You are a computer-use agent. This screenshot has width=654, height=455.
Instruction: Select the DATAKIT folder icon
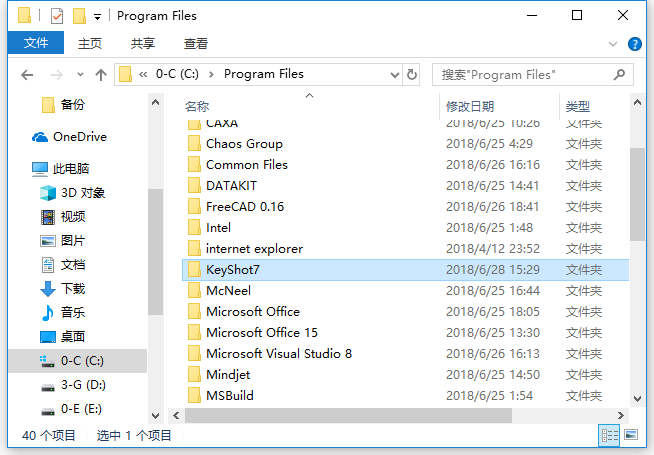[194, 186]
